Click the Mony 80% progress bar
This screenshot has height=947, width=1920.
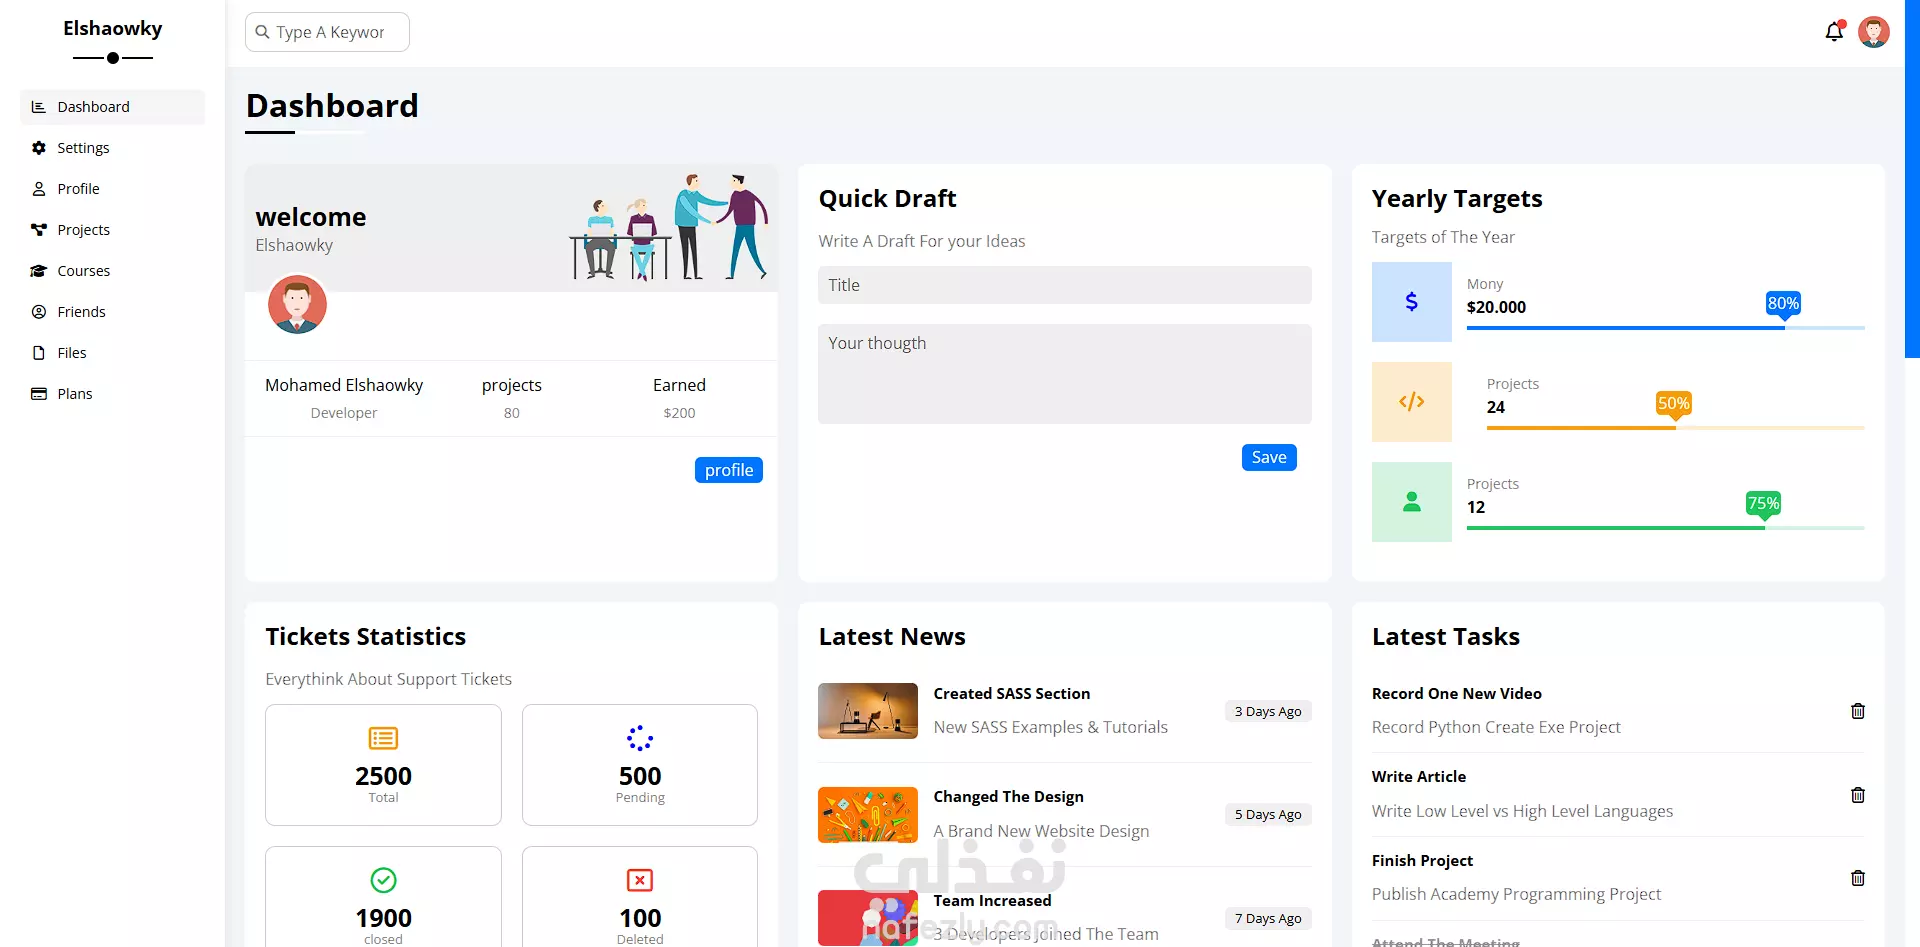coord(1666,328)
